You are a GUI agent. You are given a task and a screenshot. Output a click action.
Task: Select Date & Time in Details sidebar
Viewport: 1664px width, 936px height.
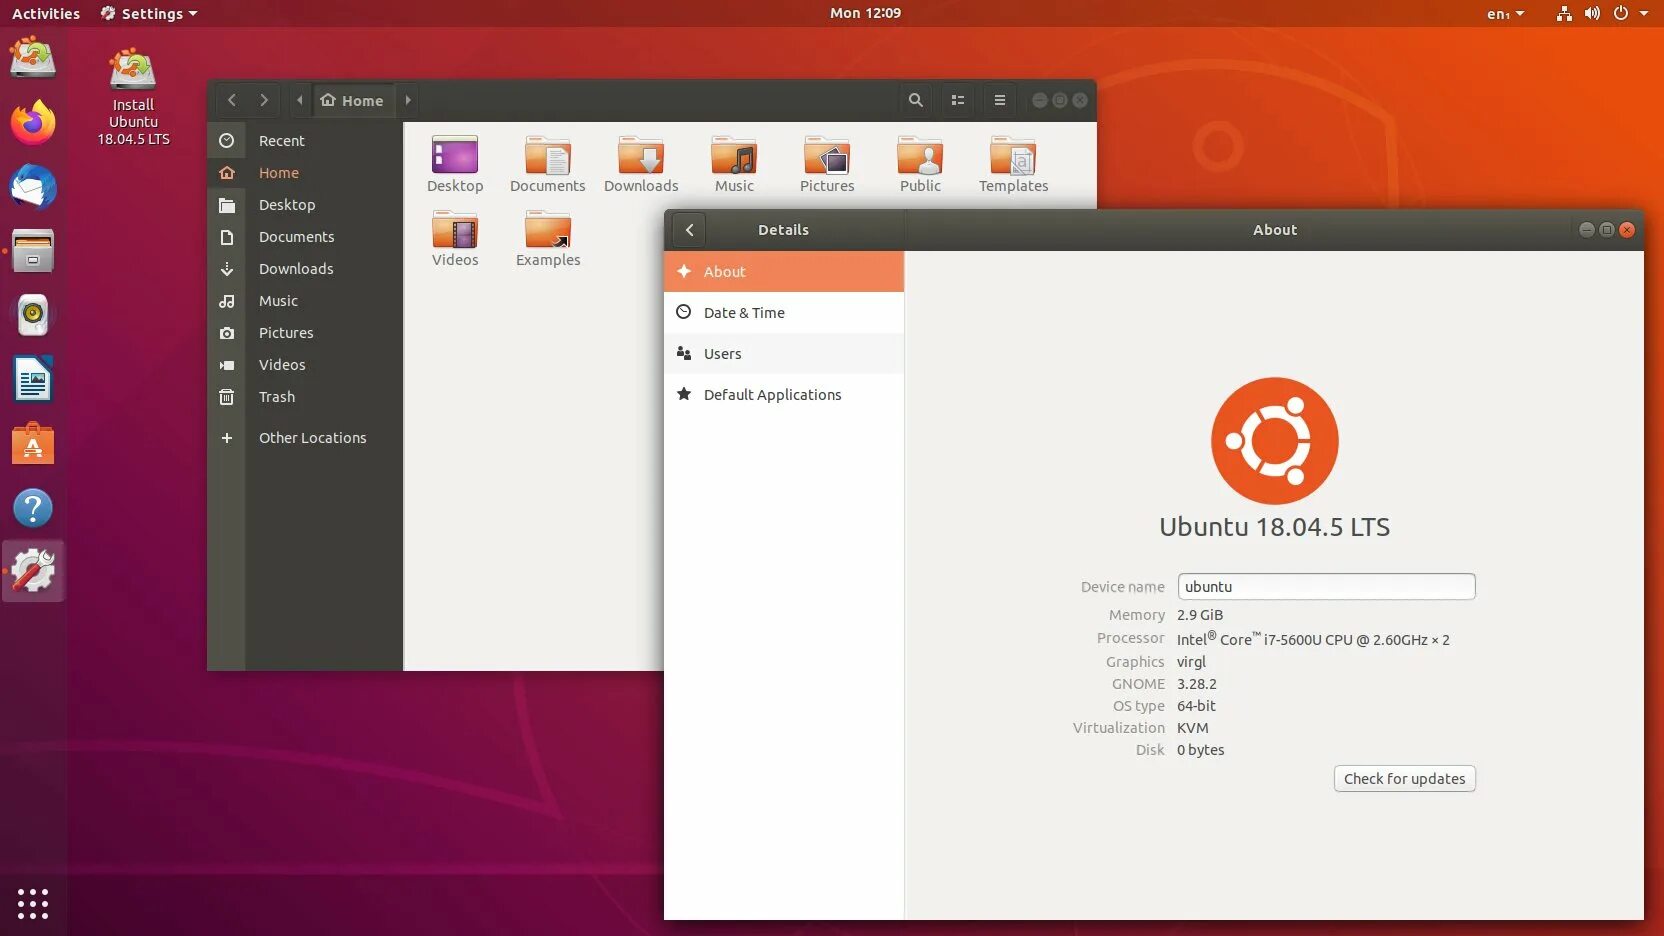[x=784, y=313]
